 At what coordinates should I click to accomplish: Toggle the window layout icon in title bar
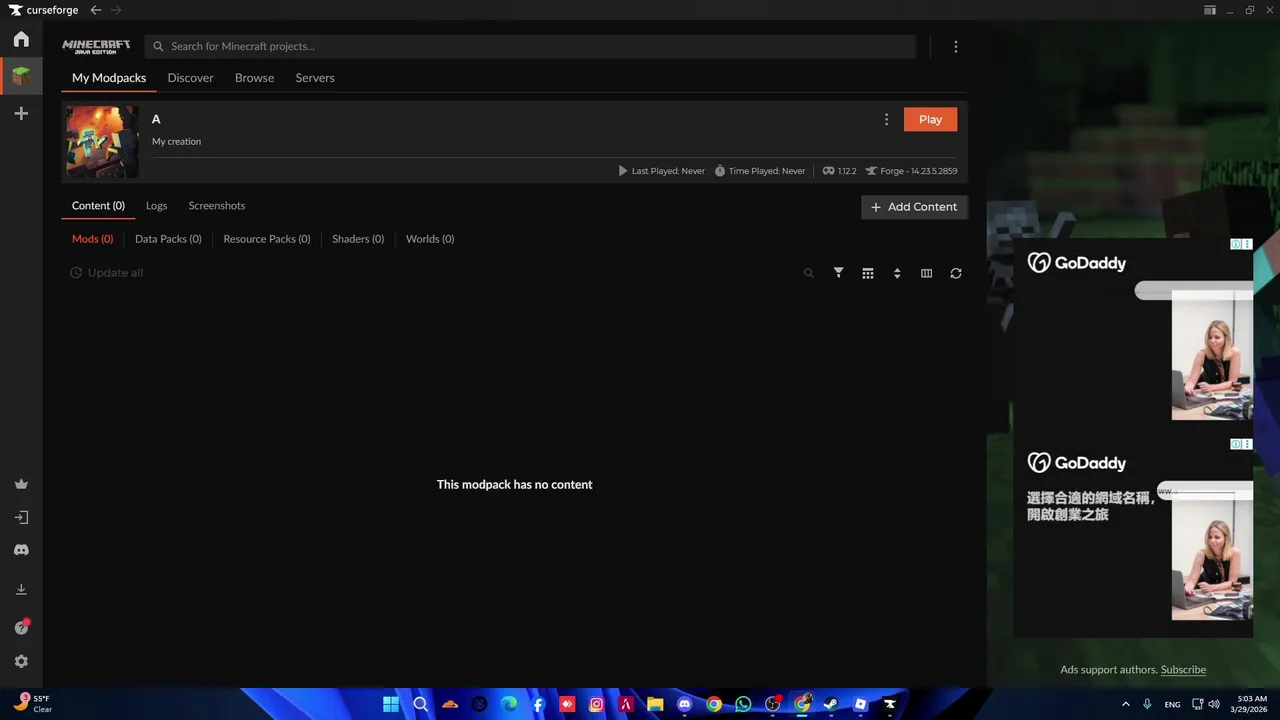(x=1210, y=10)
